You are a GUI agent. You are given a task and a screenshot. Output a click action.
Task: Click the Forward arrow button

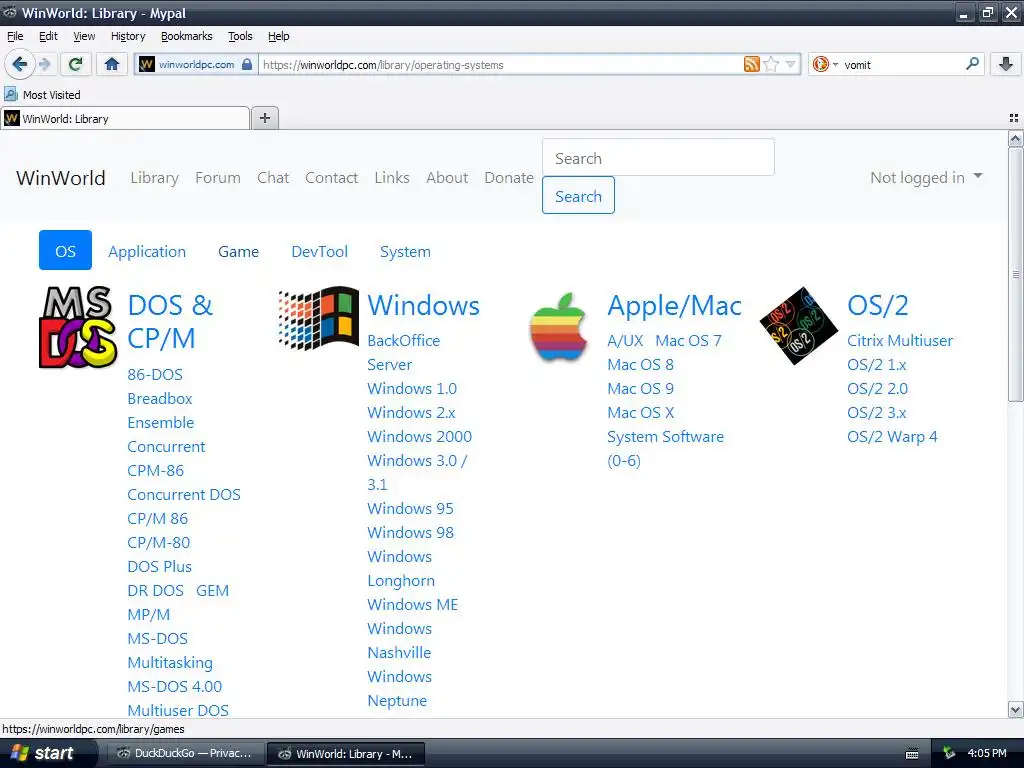tap(44, 64)
